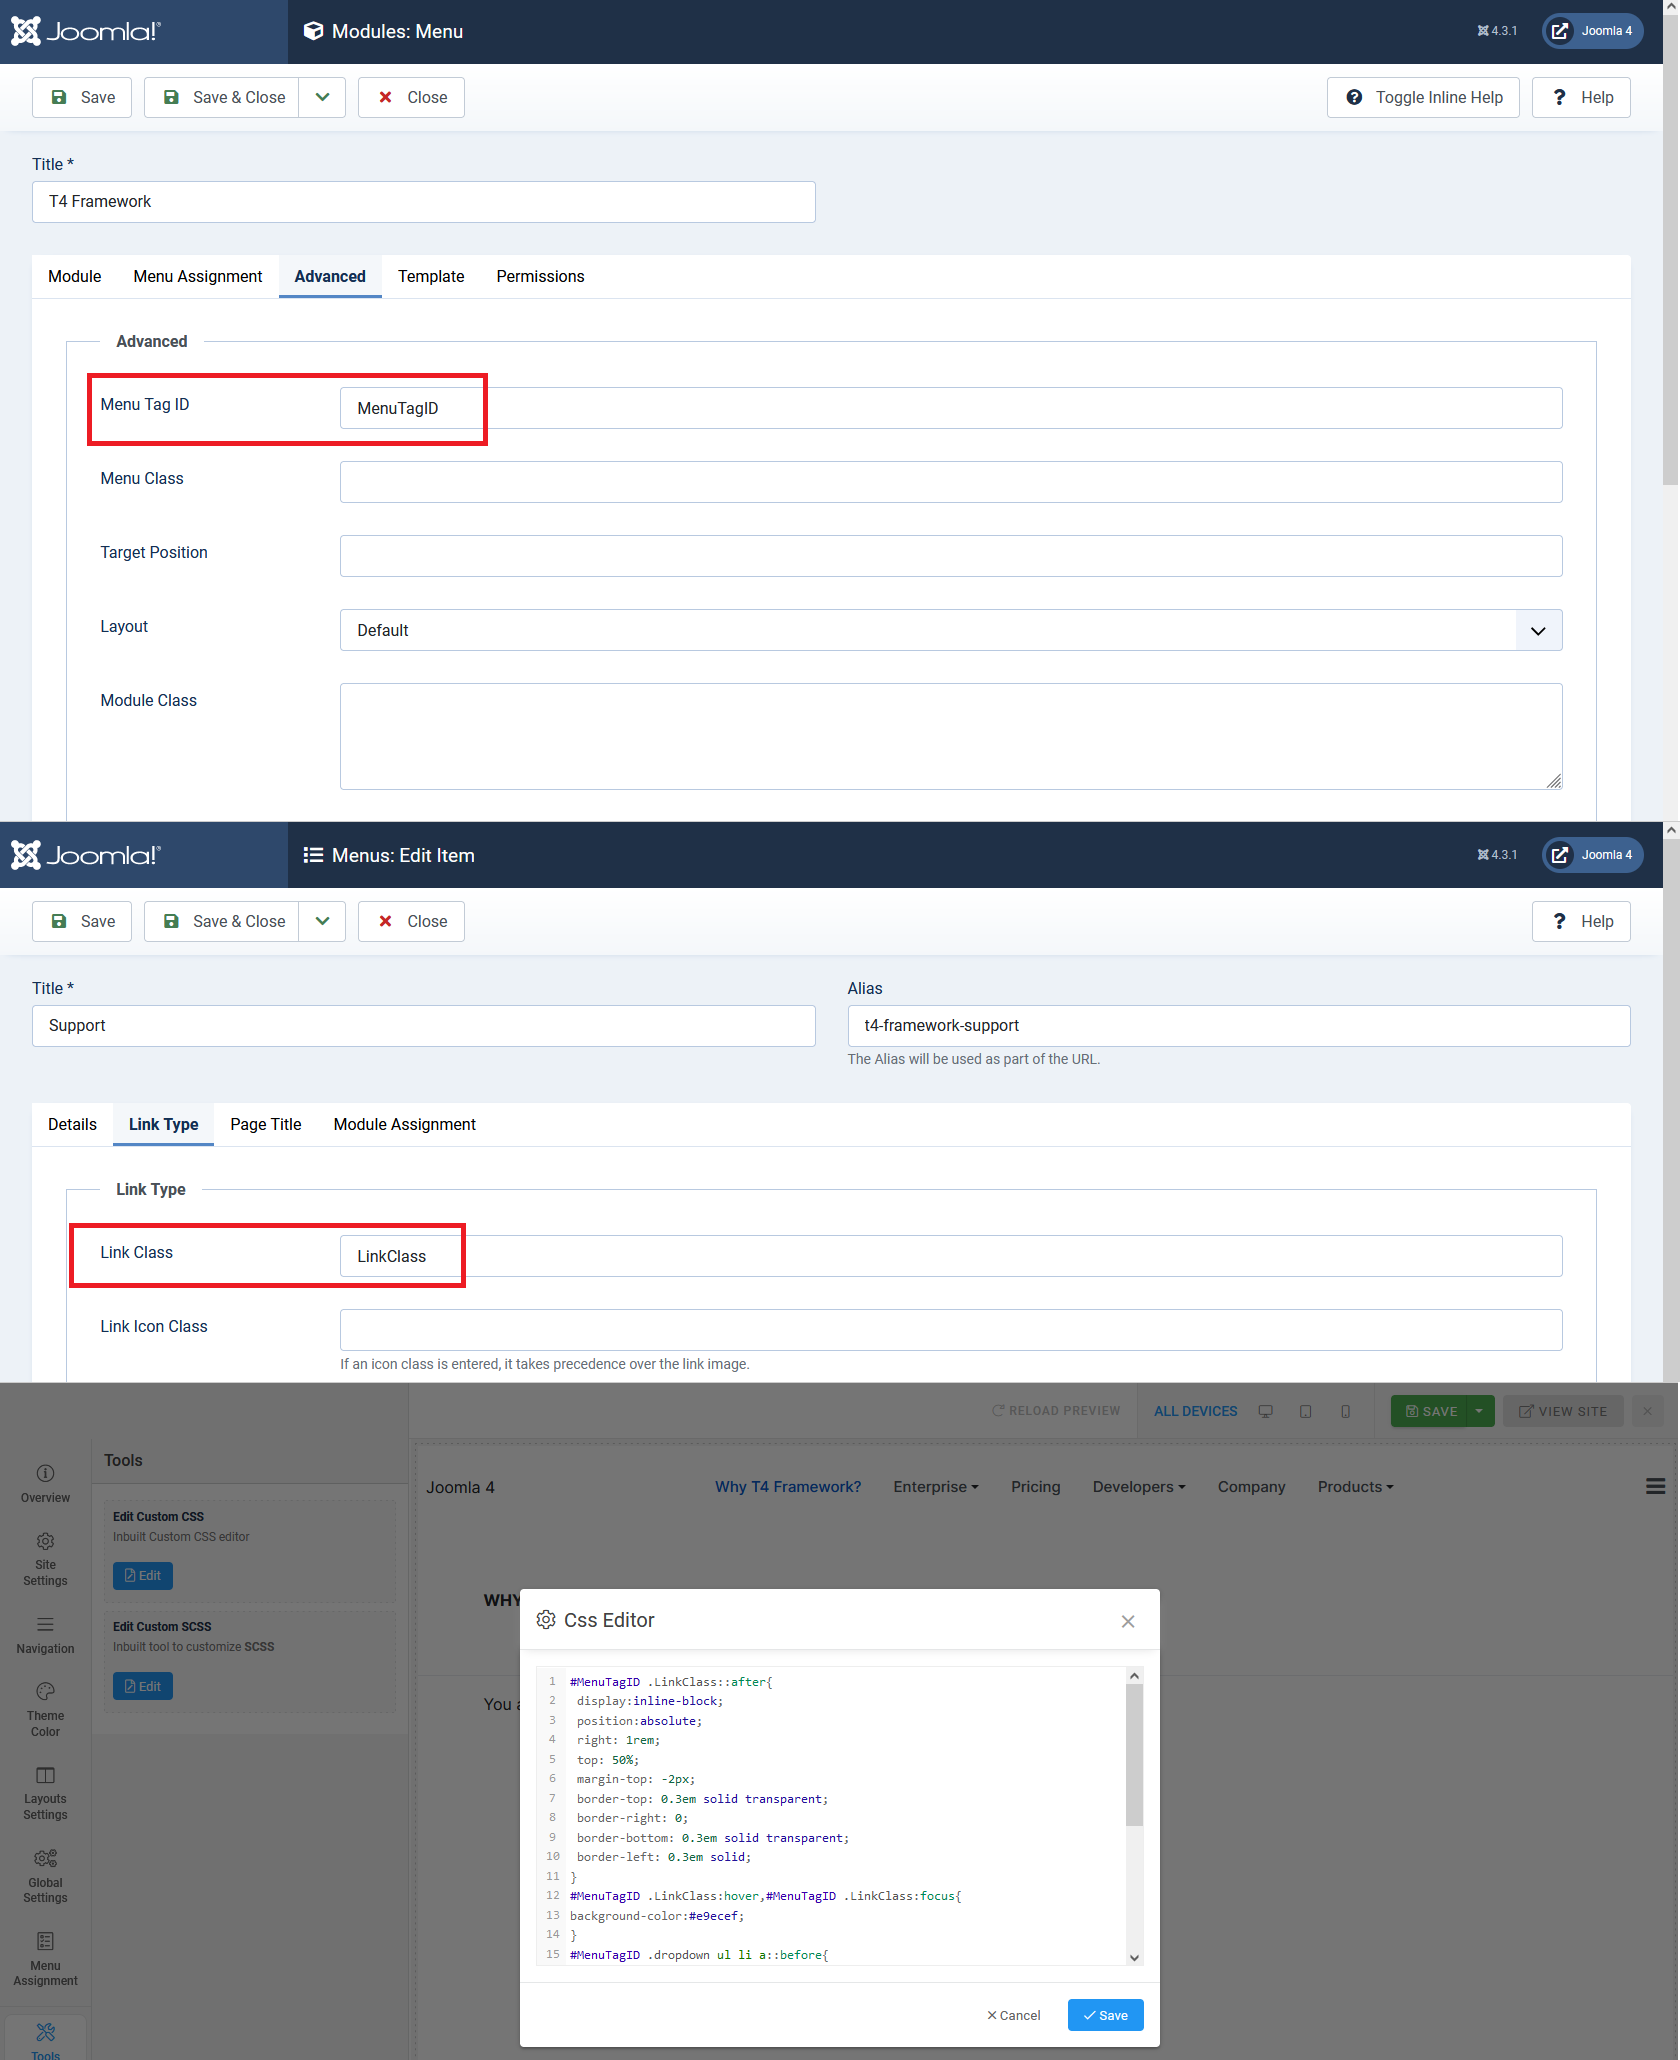1680x2060 pixels.
Task: Click Save & Close on Menus: Edit Item page
Action: click(x=222, y=921)
